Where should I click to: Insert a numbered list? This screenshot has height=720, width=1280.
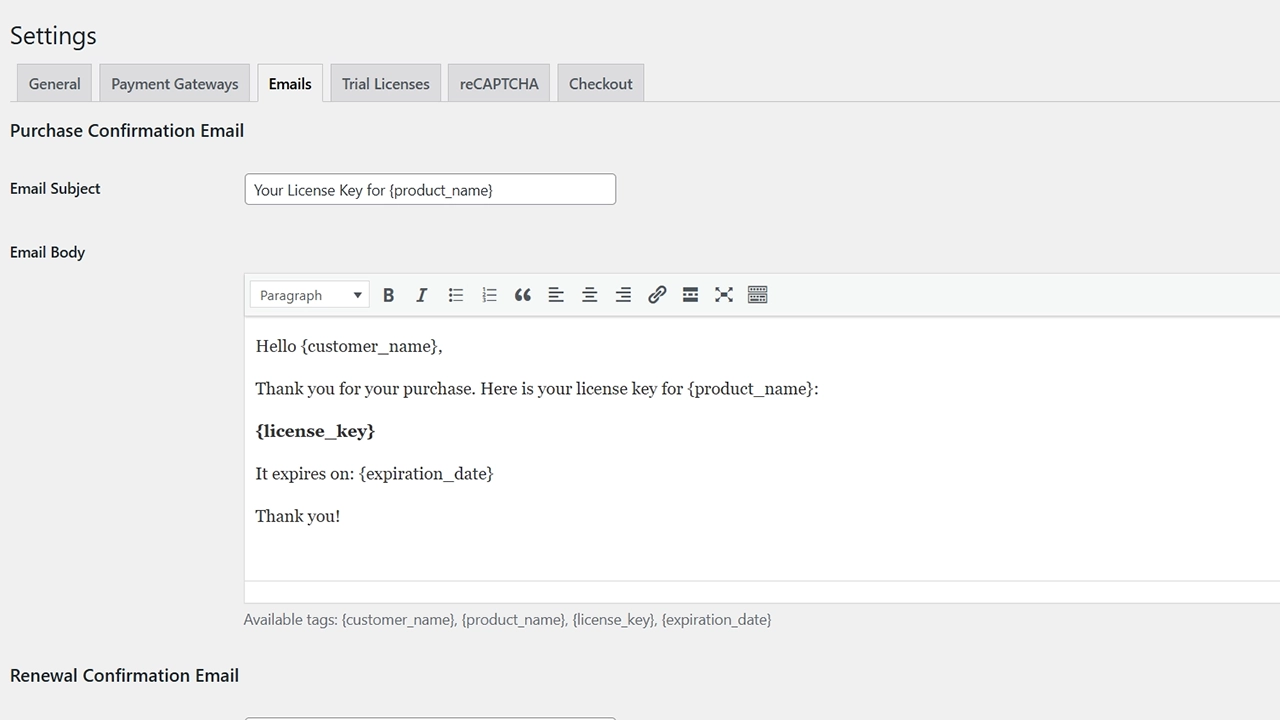coord(489,295)
